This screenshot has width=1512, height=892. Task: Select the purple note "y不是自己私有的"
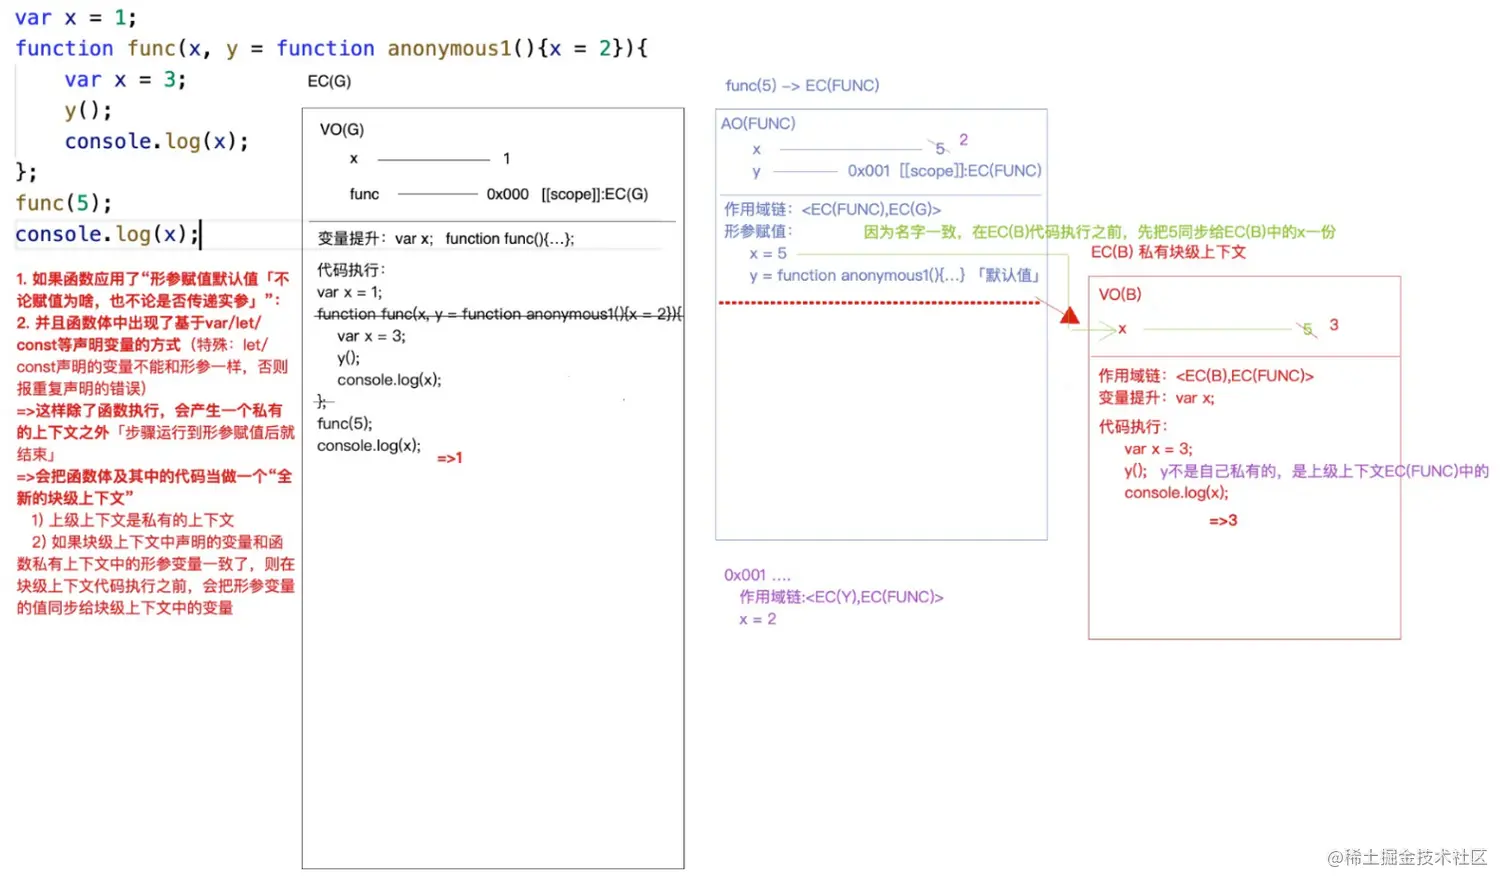point(1324,471)
